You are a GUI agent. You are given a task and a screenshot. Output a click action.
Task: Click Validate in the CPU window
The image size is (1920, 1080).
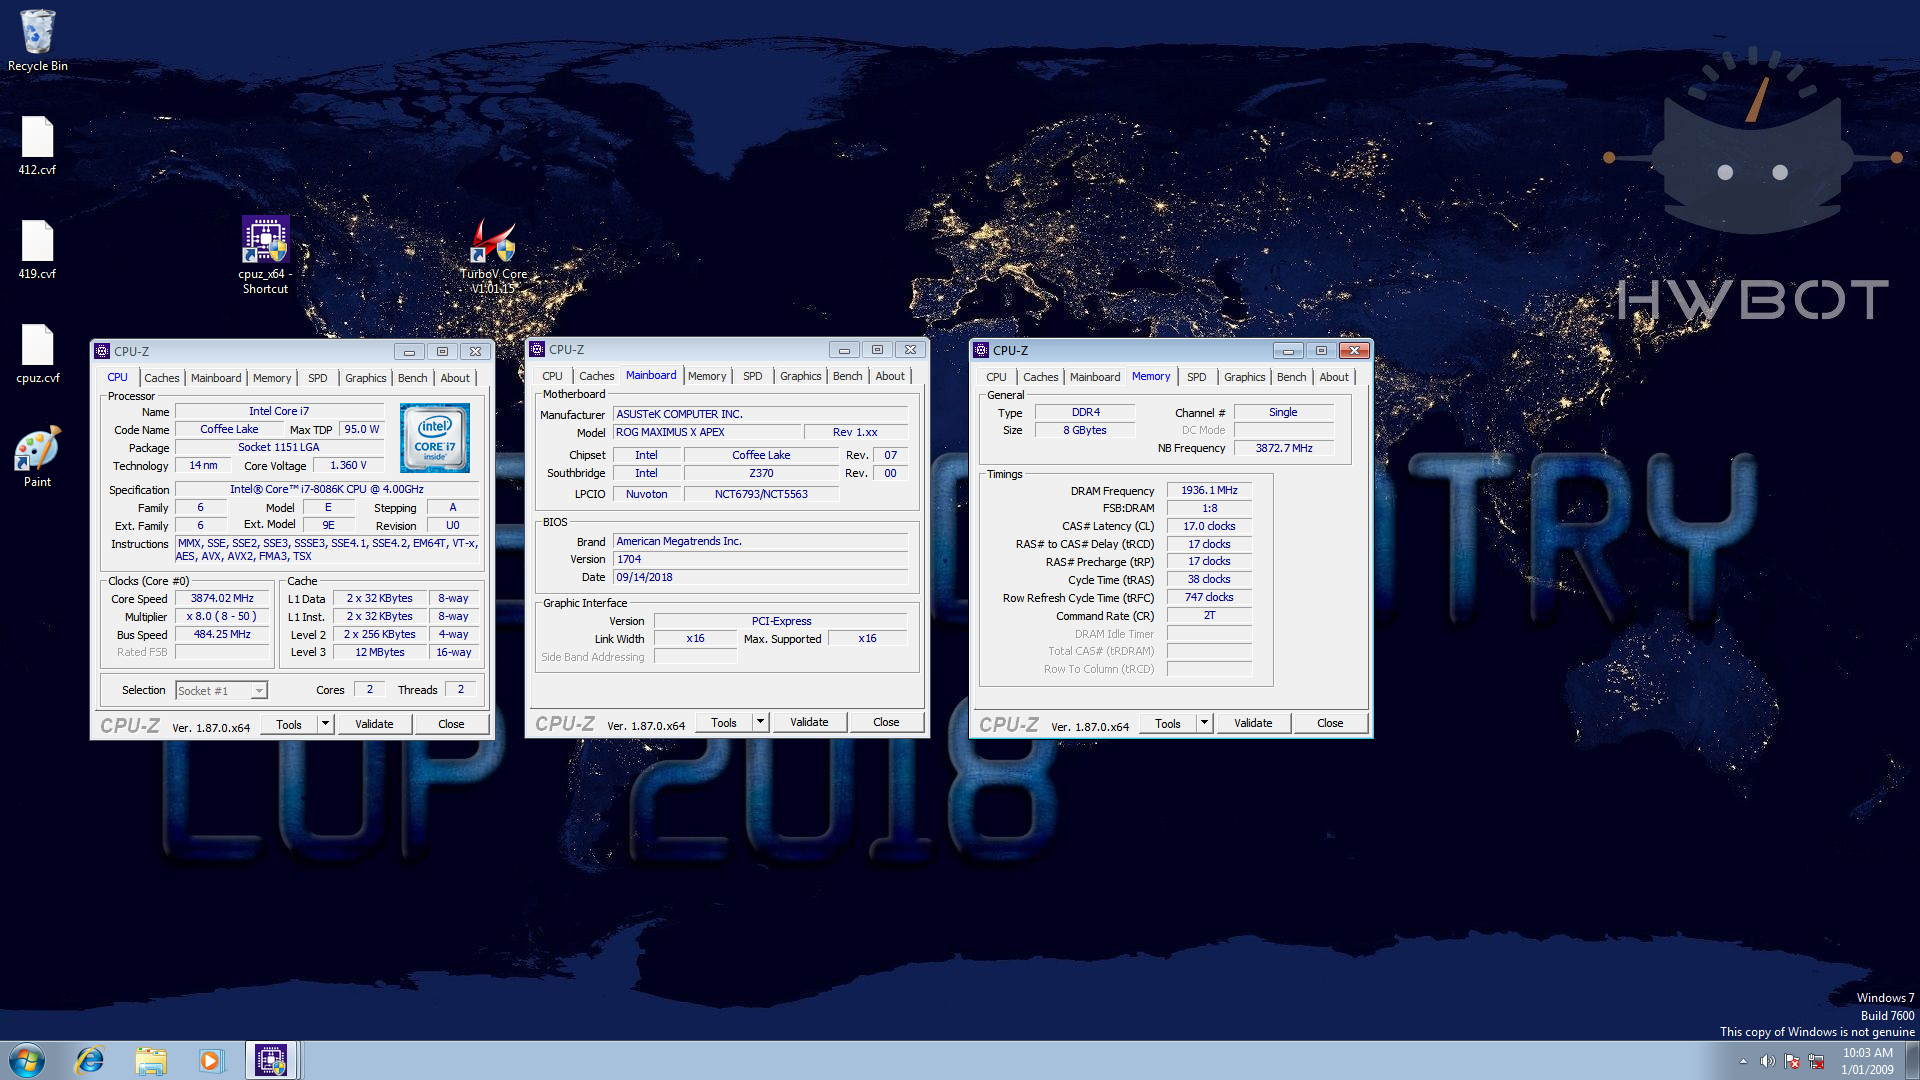pos(374,724)
